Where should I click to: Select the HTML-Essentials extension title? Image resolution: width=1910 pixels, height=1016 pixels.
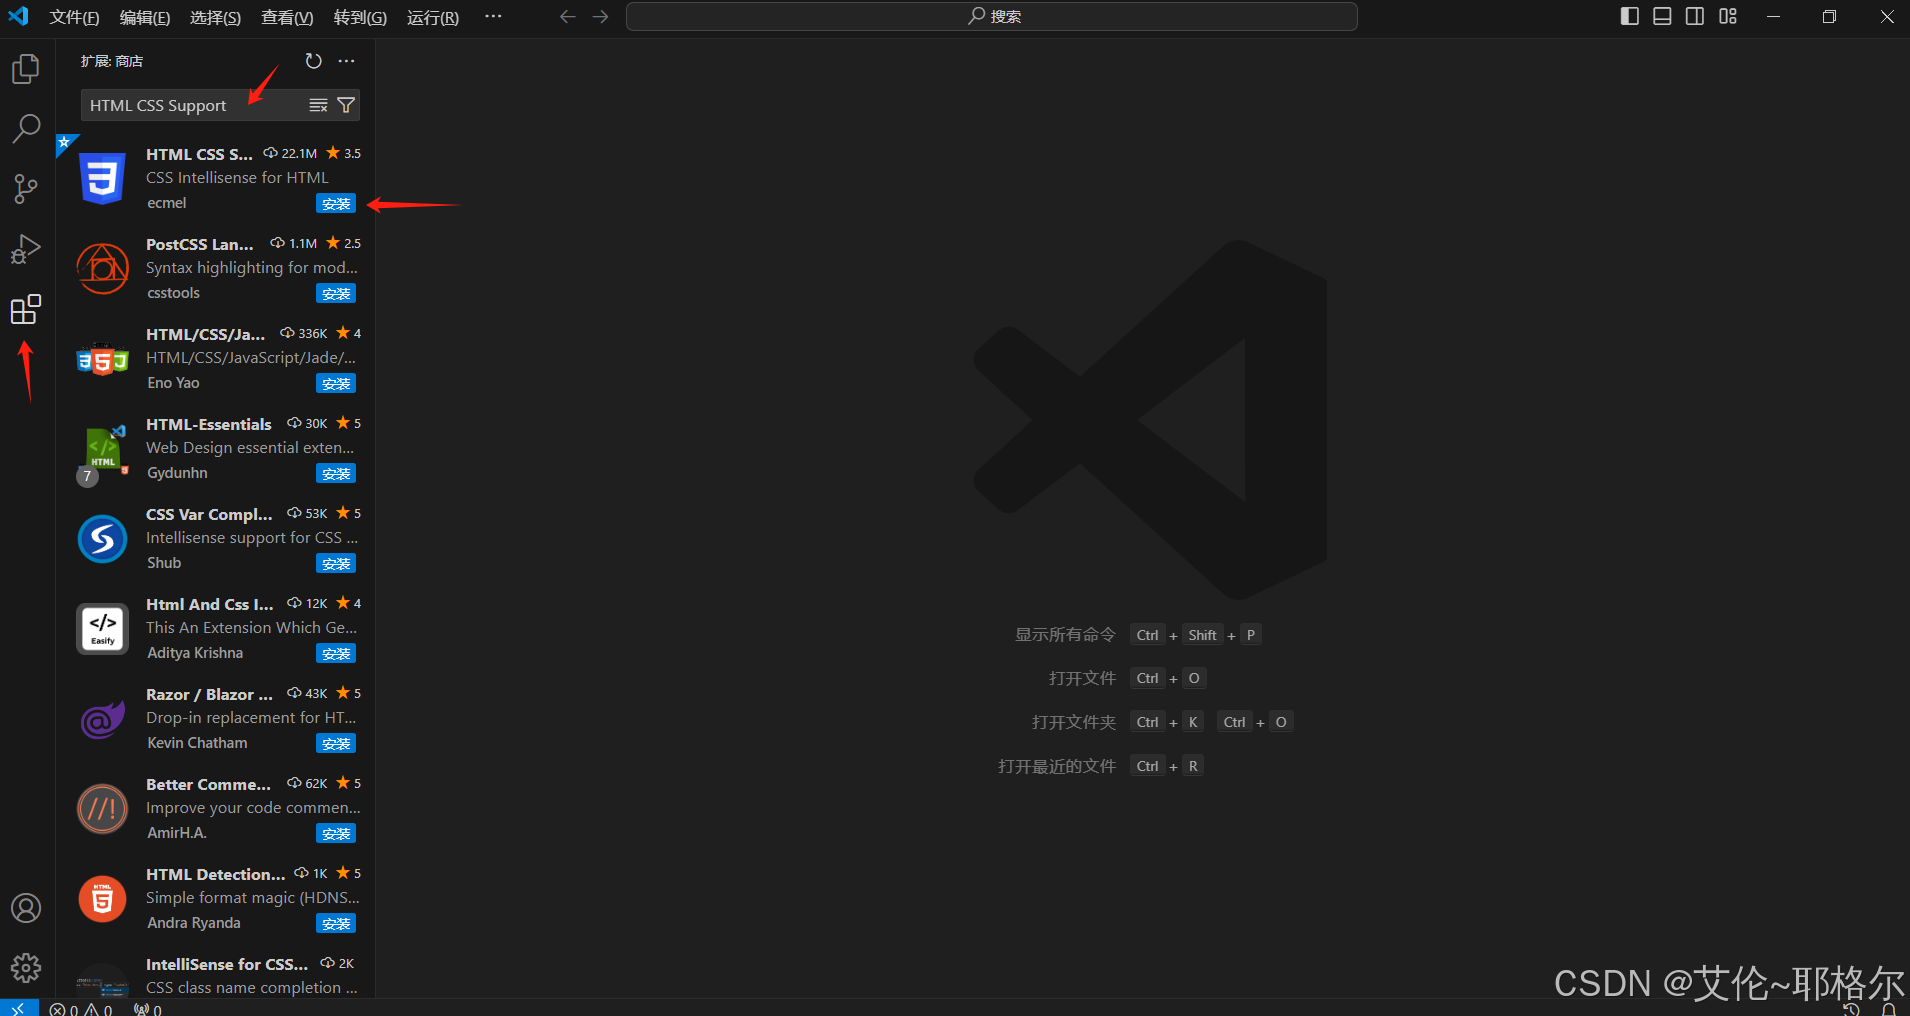[209, 424]
